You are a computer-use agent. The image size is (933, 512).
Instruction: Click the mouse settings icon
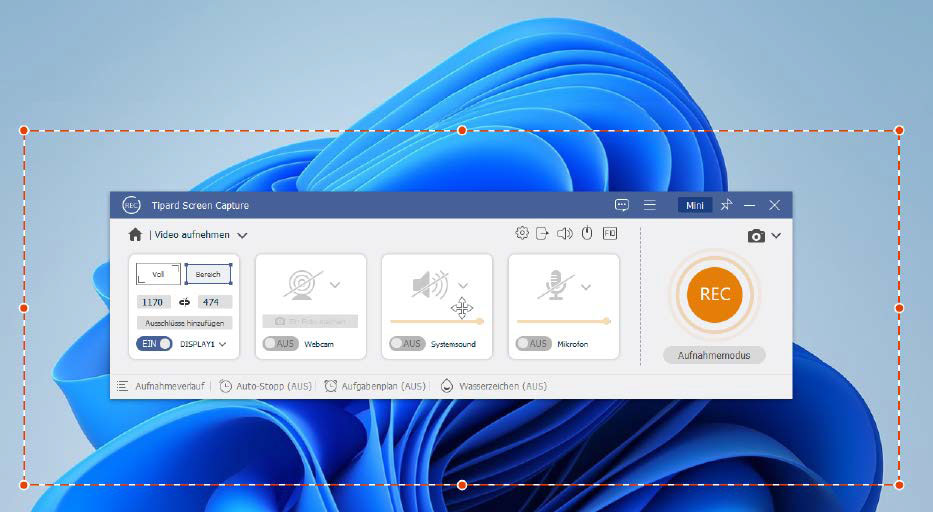587,233
